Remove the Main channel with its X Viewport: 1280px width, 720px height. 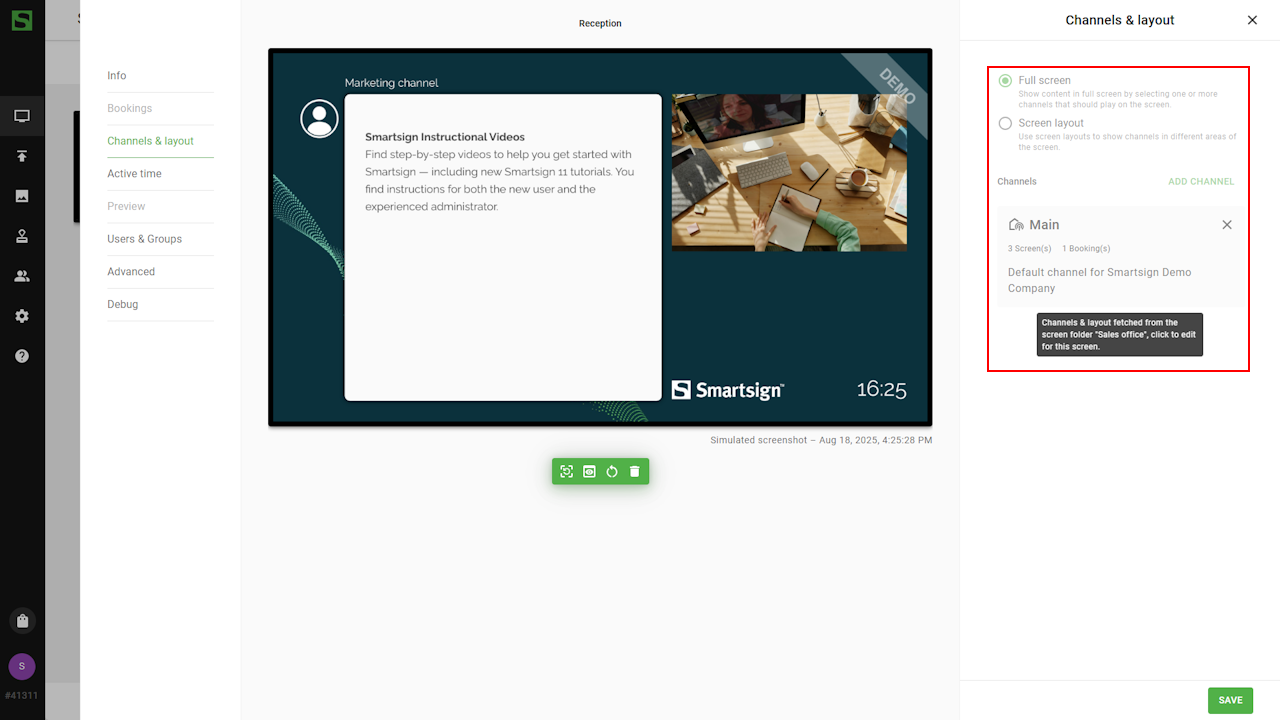tap(1227, 225)
